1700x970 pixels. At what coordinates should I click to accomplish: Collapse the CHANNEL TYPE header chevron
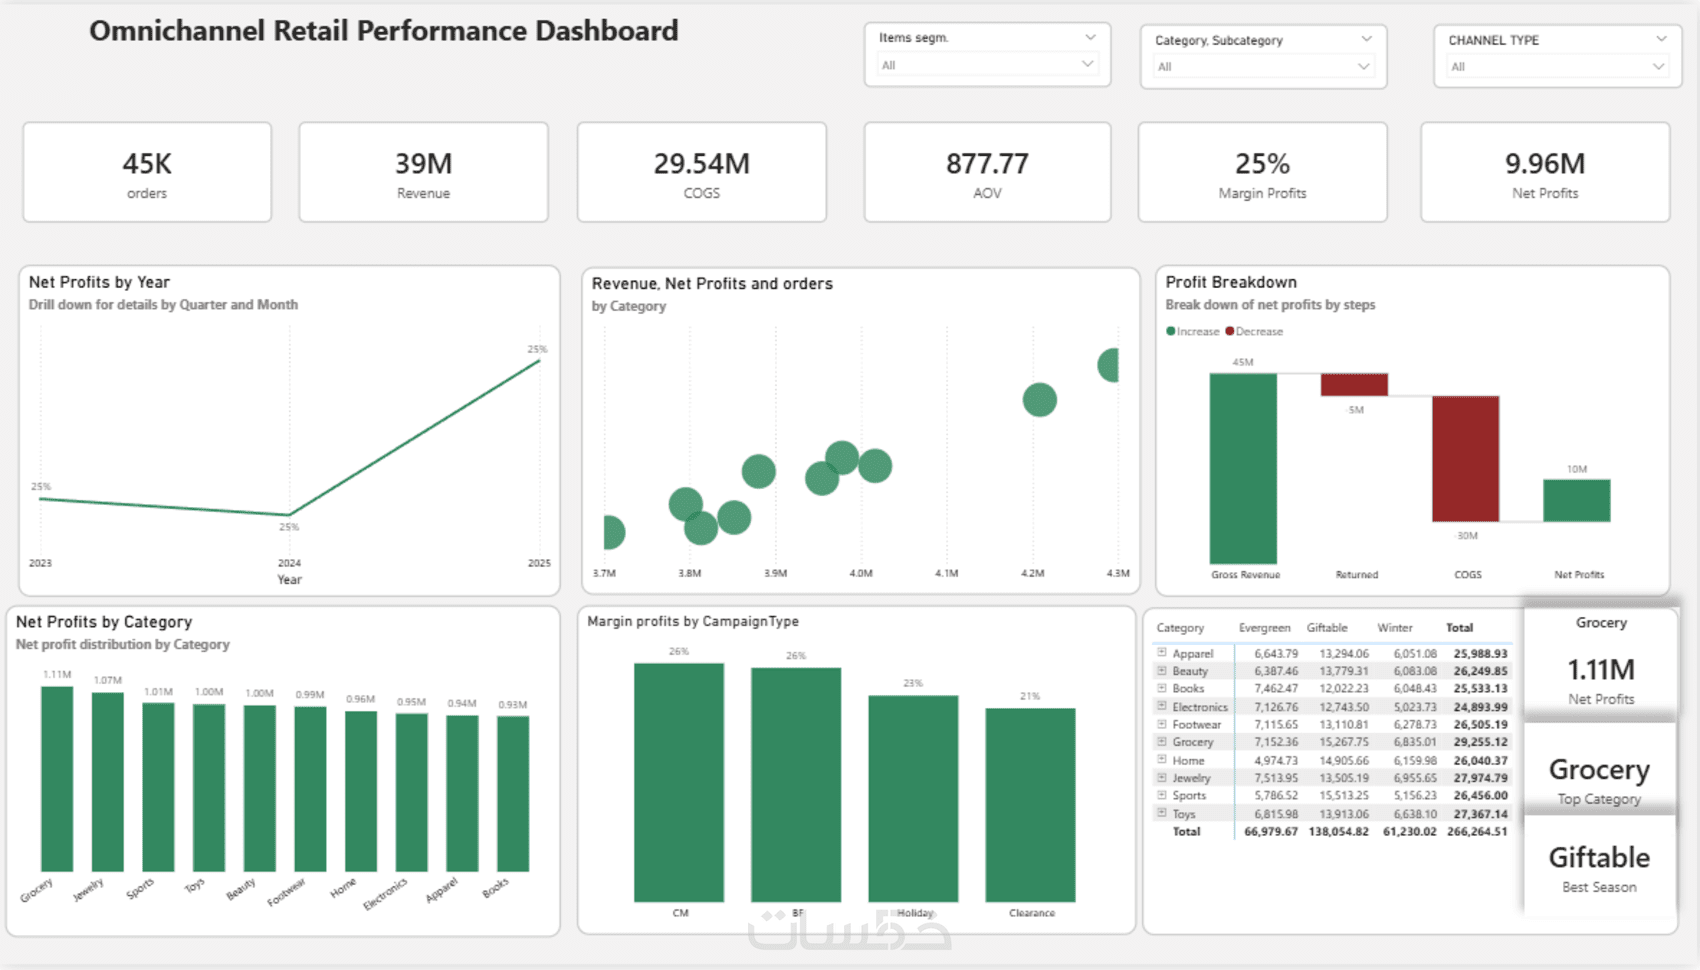click(x=1661, y=39)
